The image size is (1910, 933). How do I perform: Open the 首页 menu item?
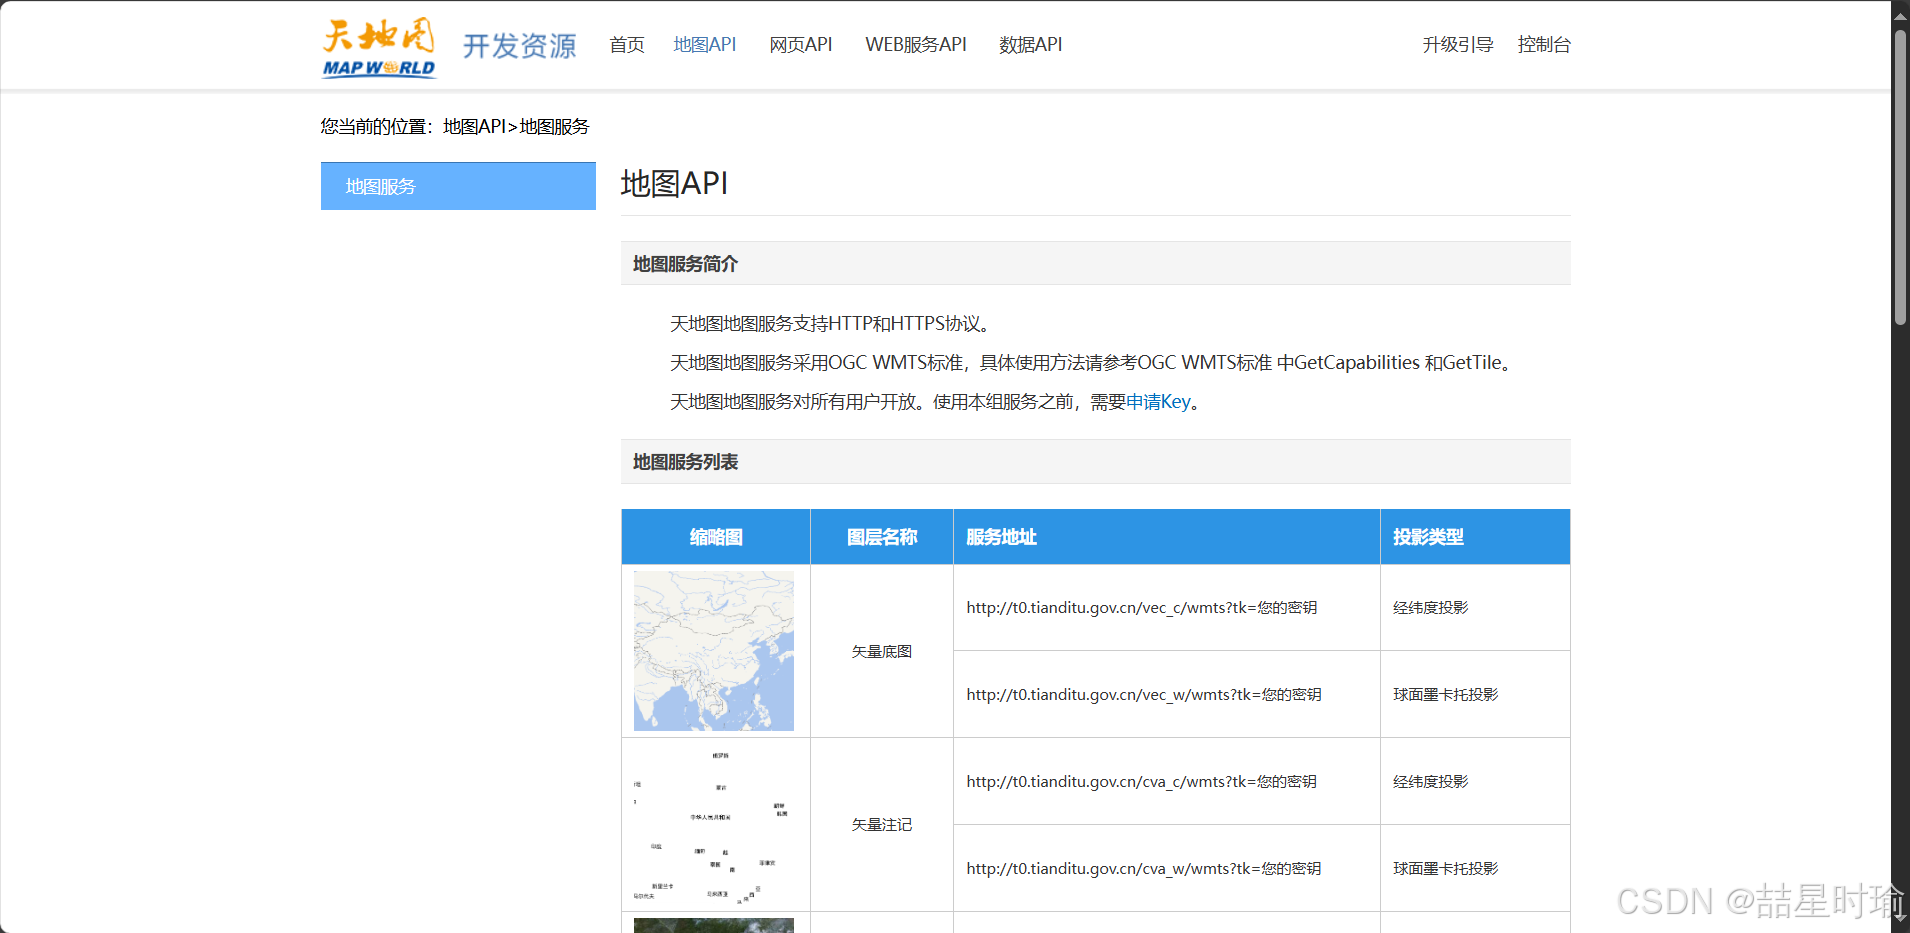627,45
